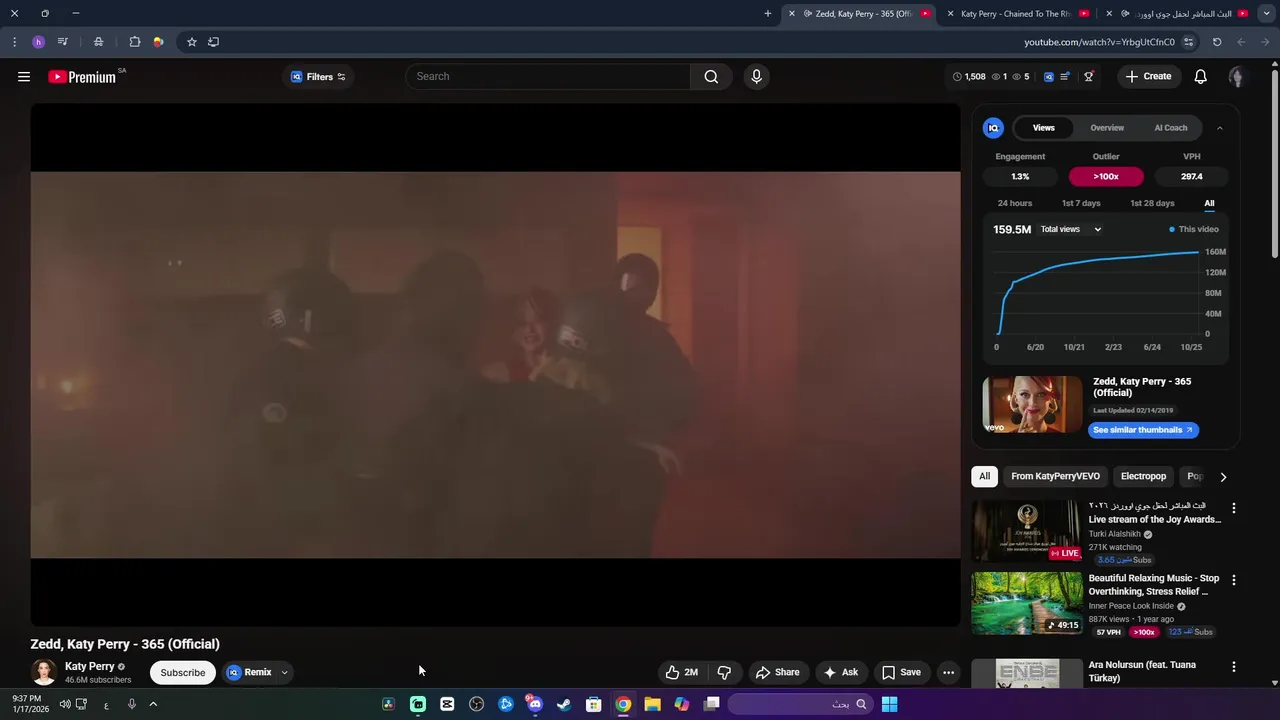Select the All time range
The height and width of the screenshot is (720, 1280).
[1209, 203]
